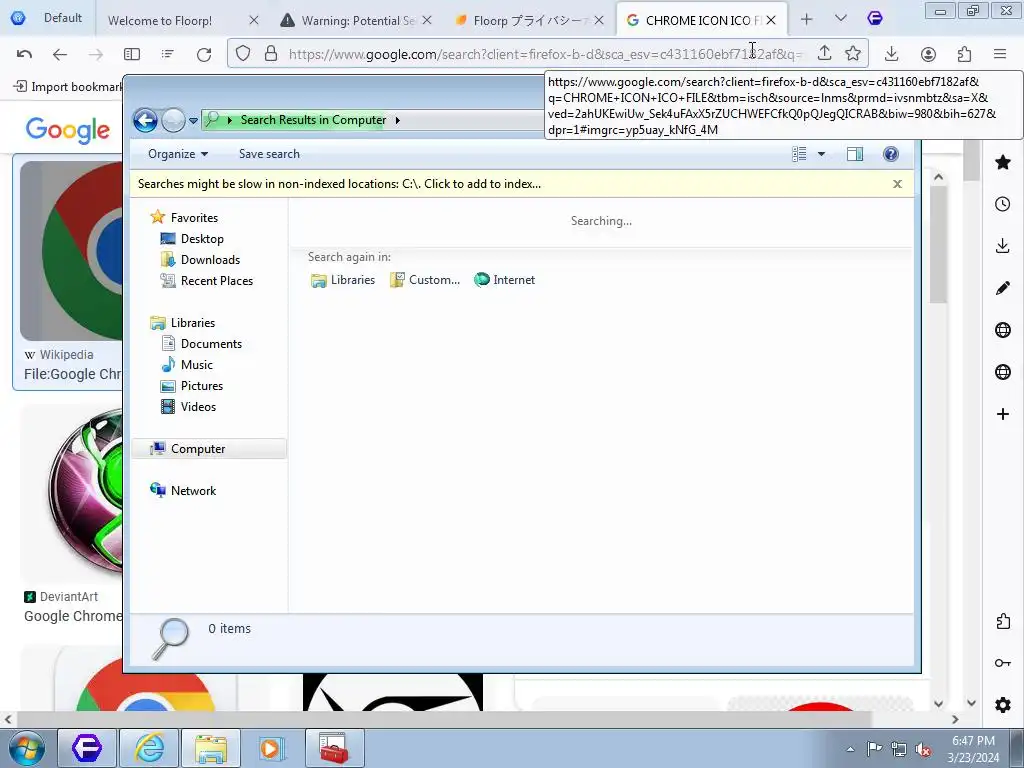Image resolution: width=1024 pixels, height=768 pixels.
Task: Open history clock in Floorp side panel
Action: pyautogui.click(x=1002, y=204)
